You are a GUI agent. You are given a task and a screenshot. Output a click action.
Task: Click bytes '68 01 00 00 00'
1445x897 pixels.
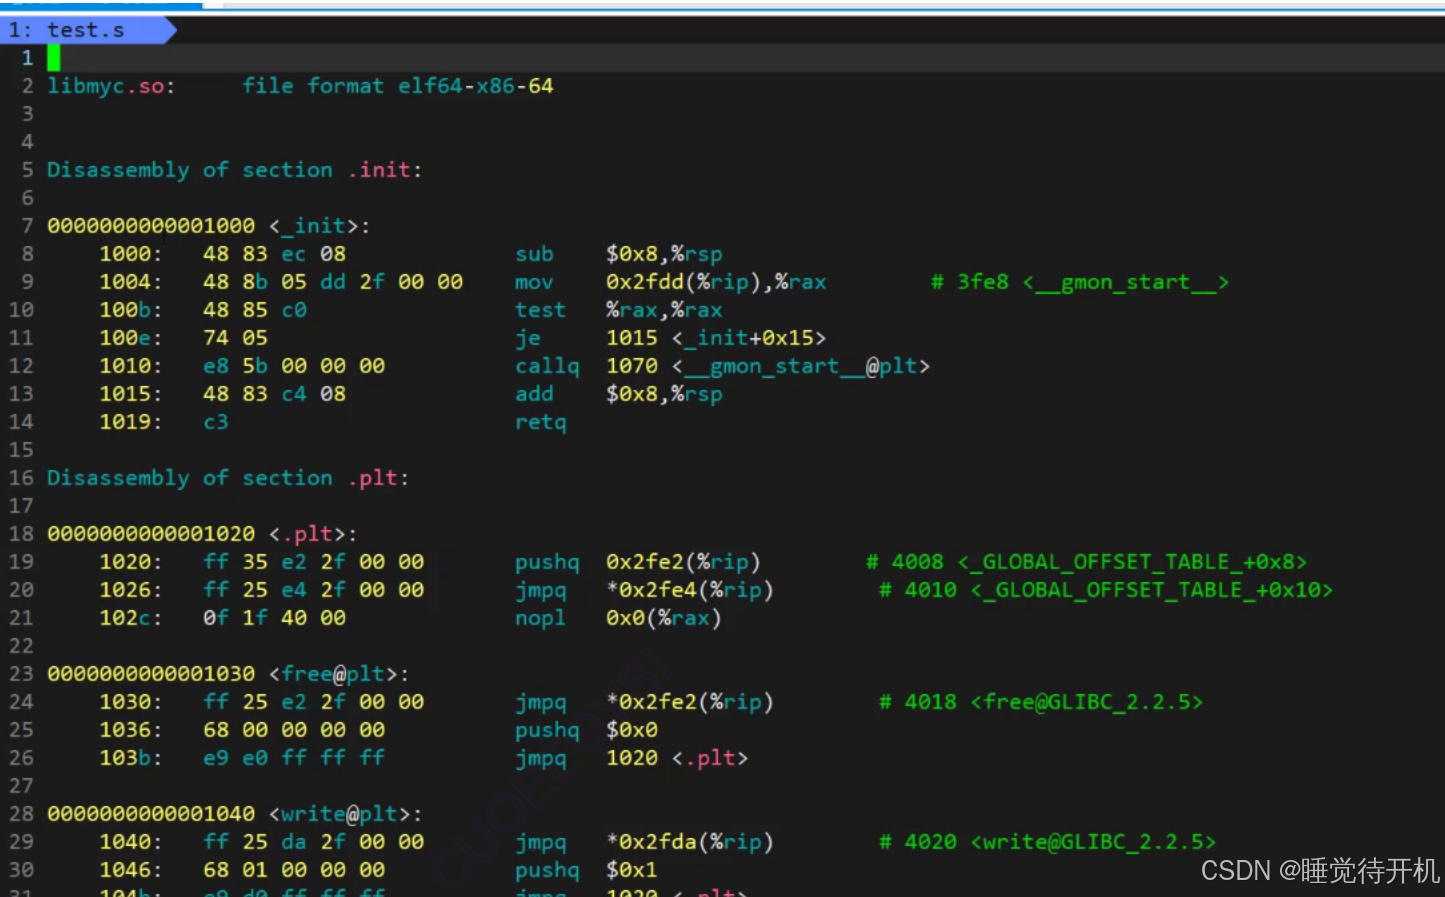294,870
